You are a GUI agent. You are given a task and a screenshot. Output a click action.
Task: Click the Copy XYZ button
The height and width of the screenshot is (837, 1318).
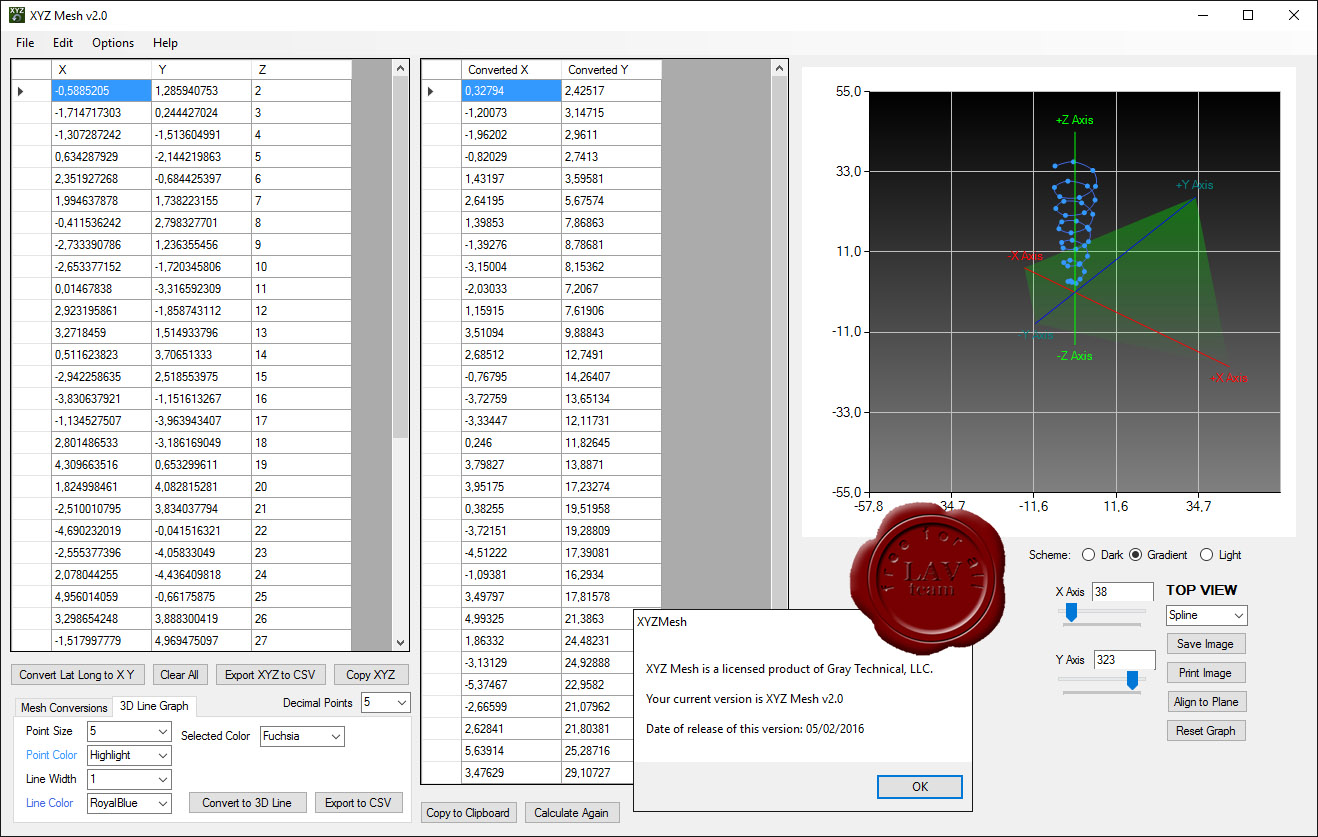pyautogui.click(x=371, y=675)
